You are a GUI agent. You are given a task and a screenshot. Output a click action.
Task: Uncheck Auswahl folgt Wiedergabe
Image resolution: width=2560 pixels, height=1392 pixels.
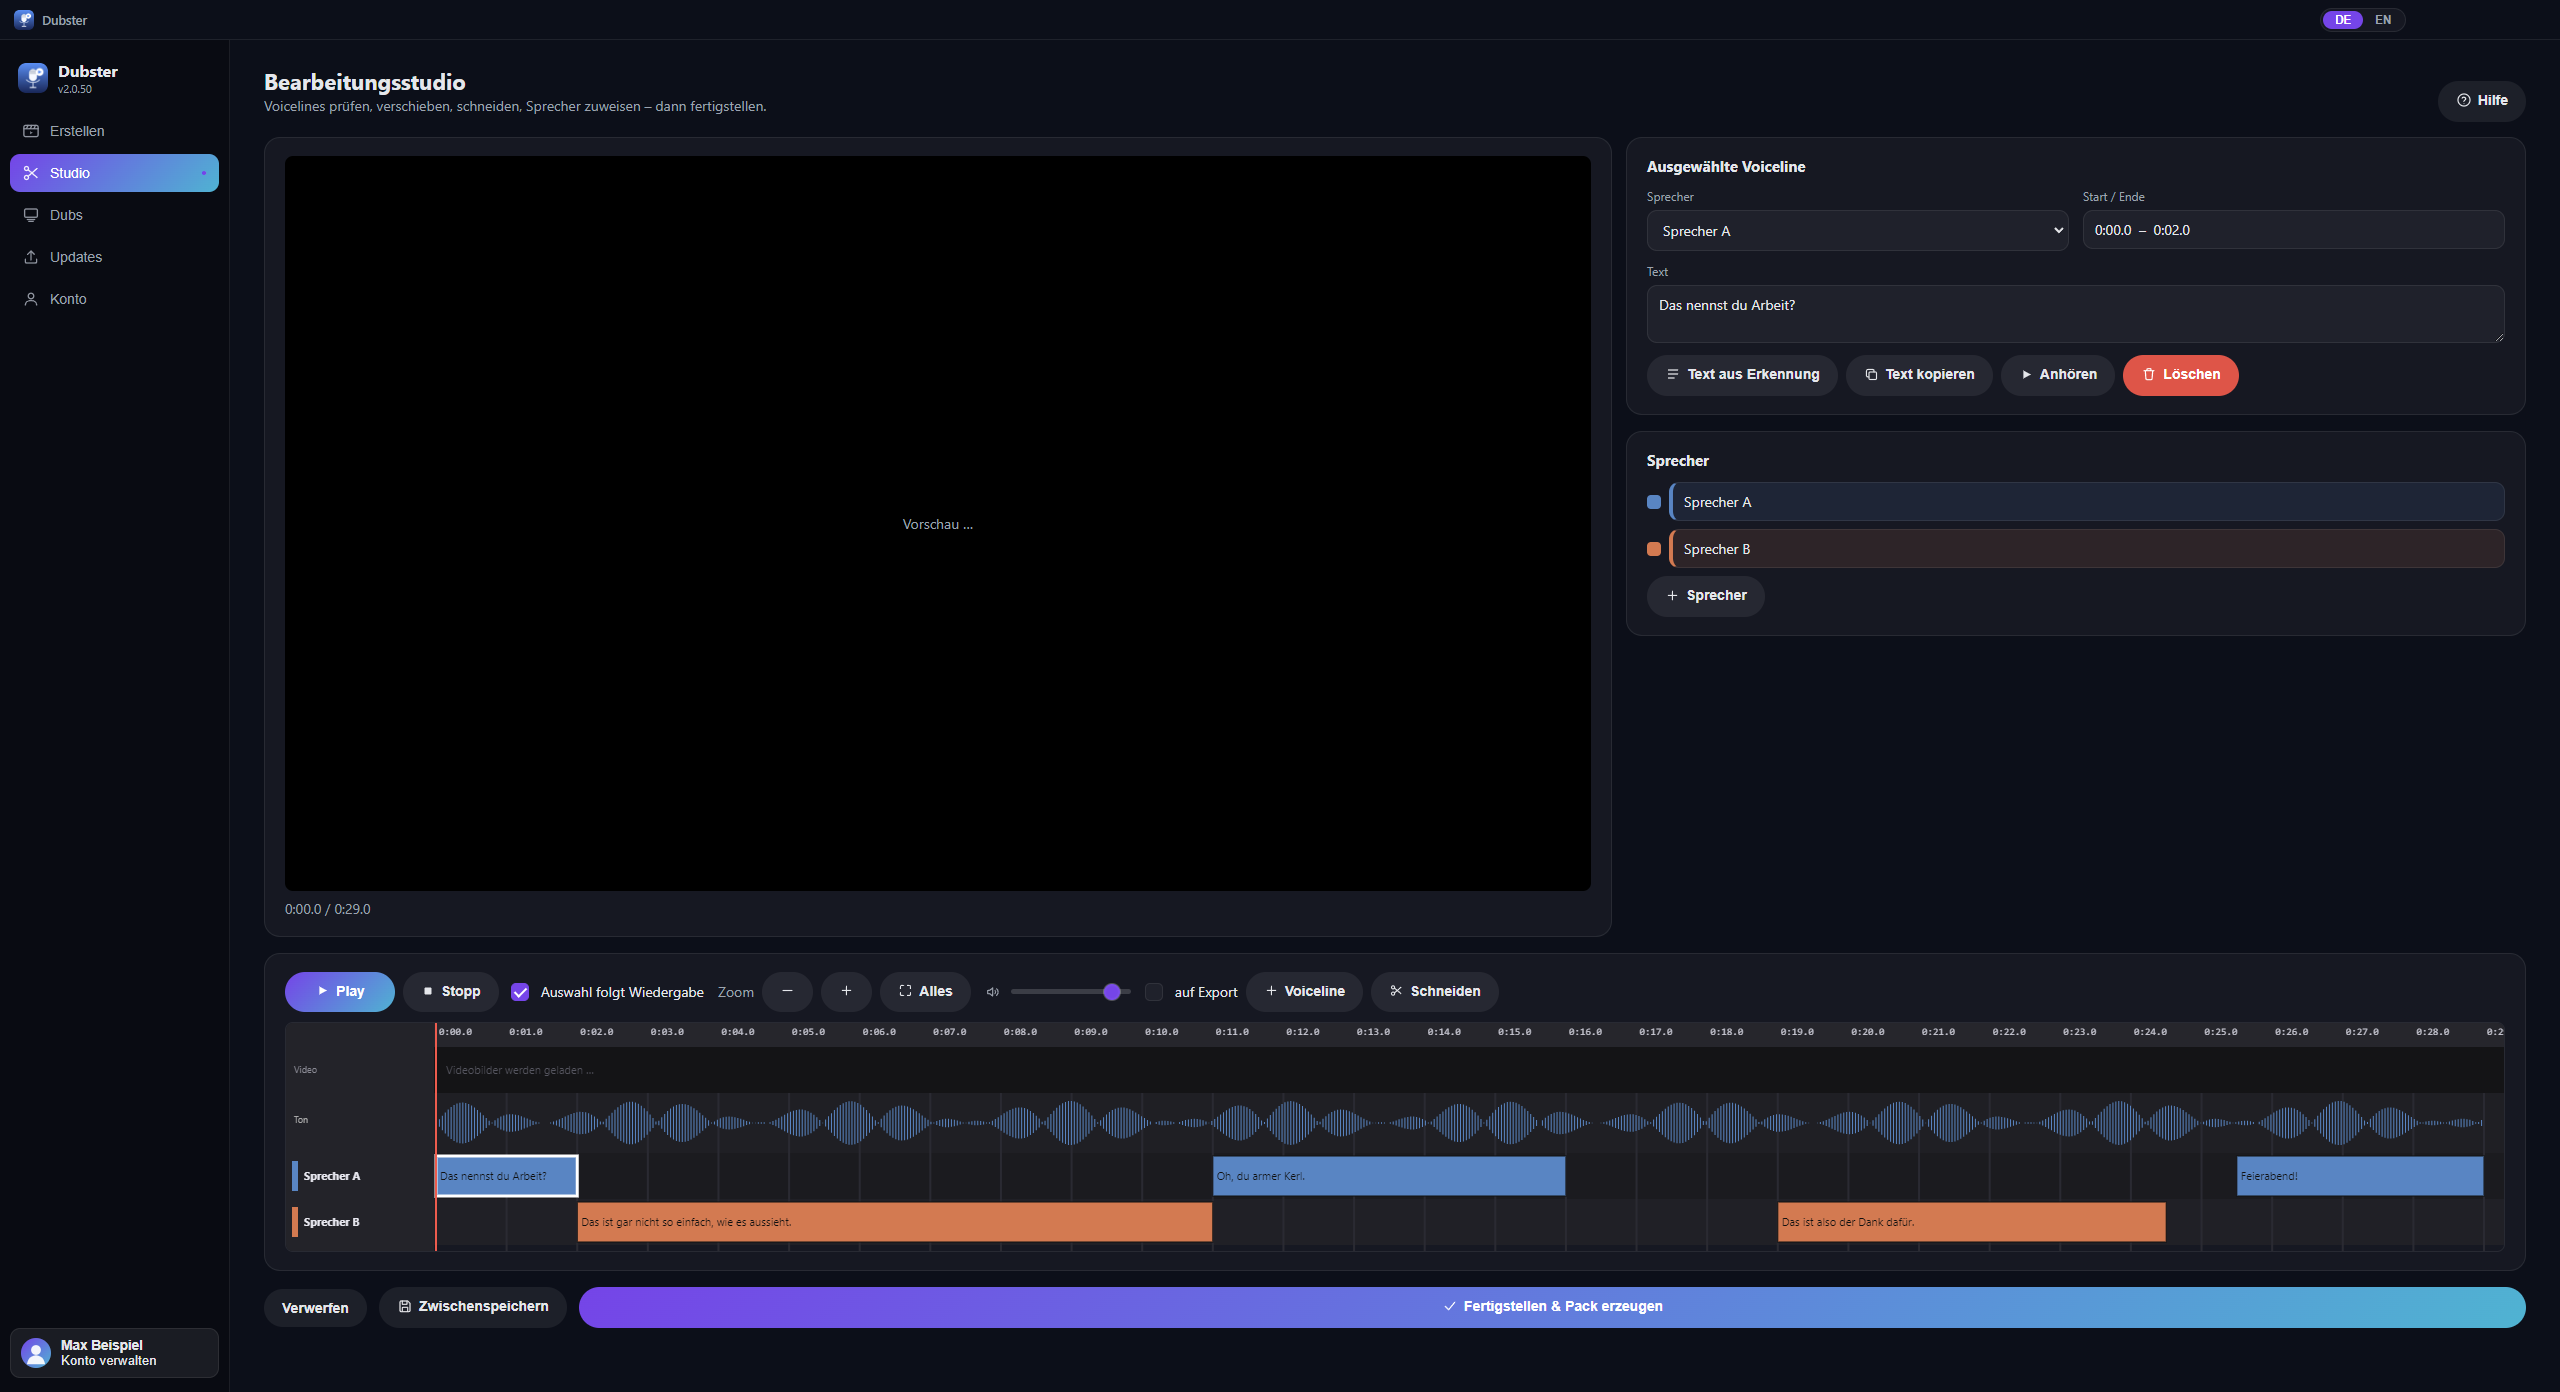click(520, 992)
